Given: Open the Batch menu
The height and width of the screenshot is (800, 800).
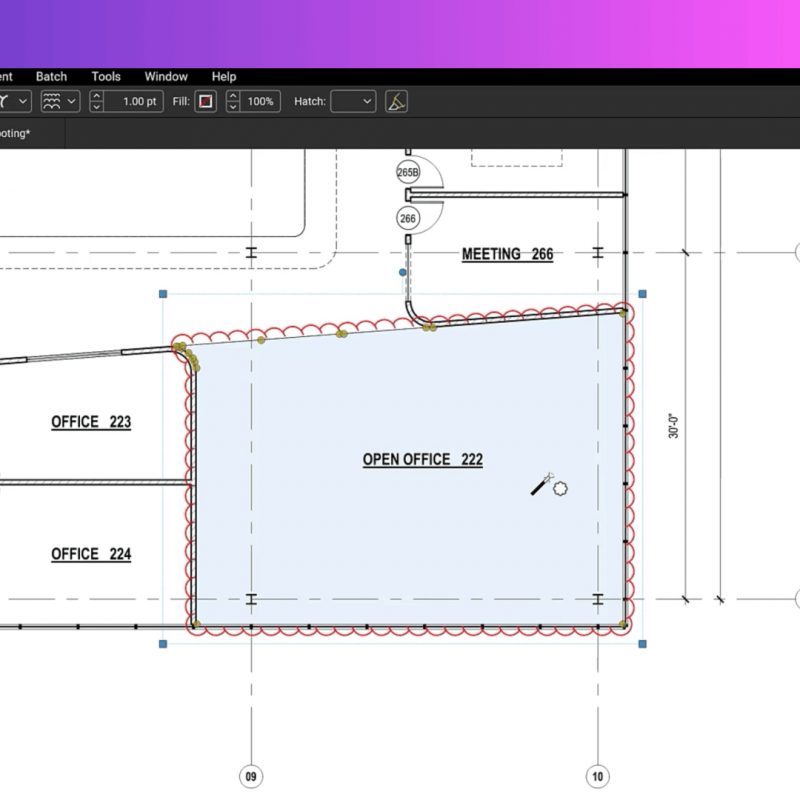Looking at the screenshot, I should coord(51,77).
